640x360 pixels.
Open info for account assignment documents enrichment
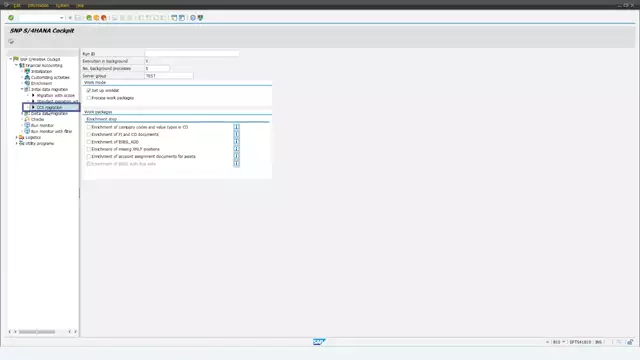click(236, 156)
